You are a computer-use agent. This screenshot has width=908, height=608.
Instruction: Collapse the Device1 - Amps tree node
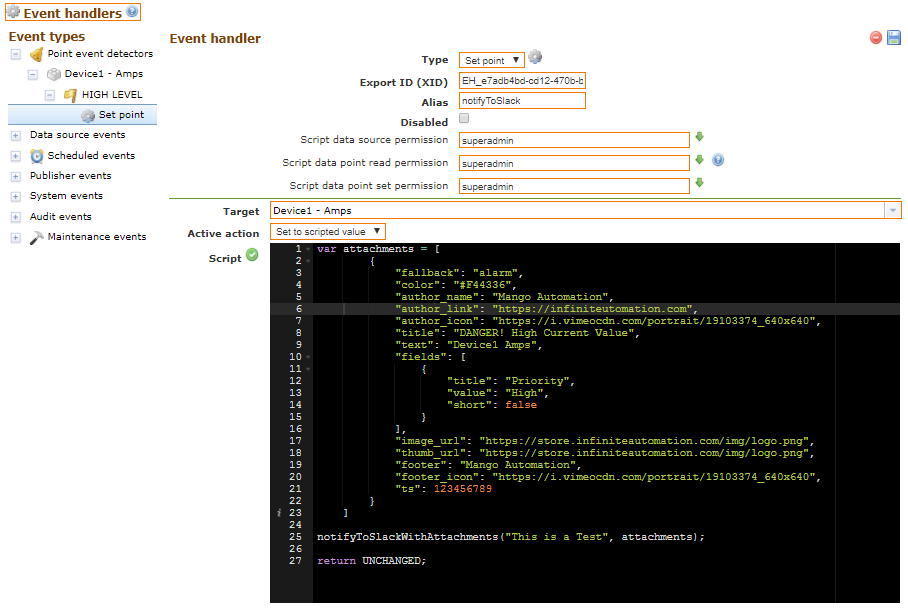pyautogui.click(x=33, y=75)
